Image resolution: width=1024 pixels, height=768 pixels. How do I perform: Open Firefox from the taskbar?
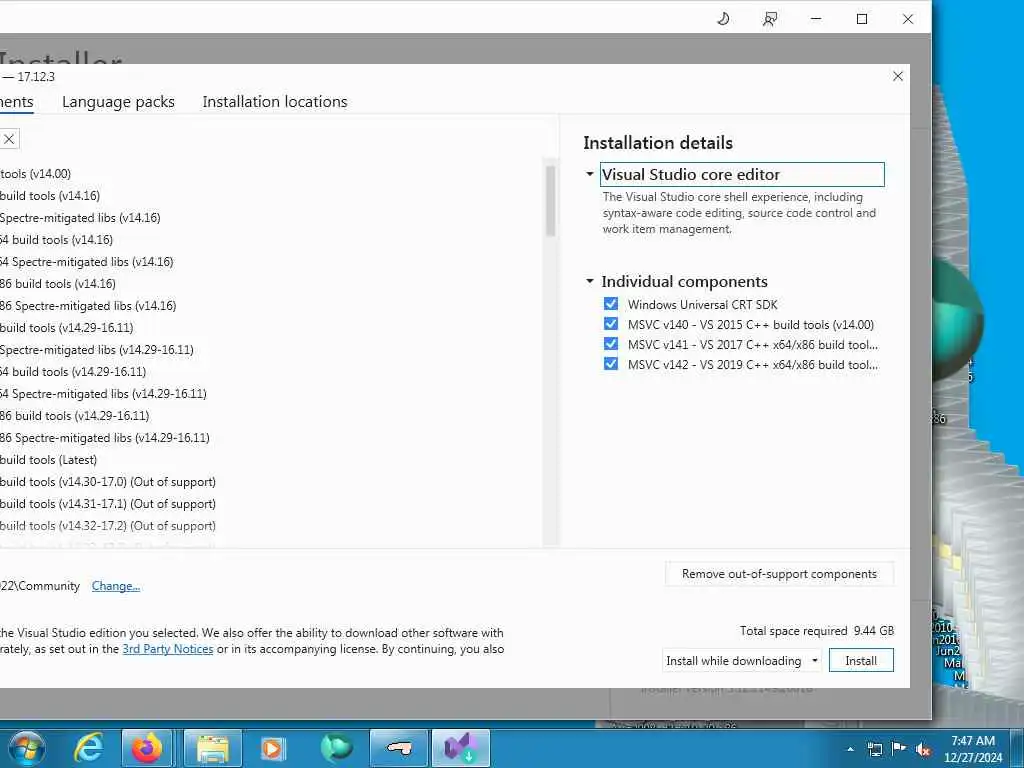point(148,748)
